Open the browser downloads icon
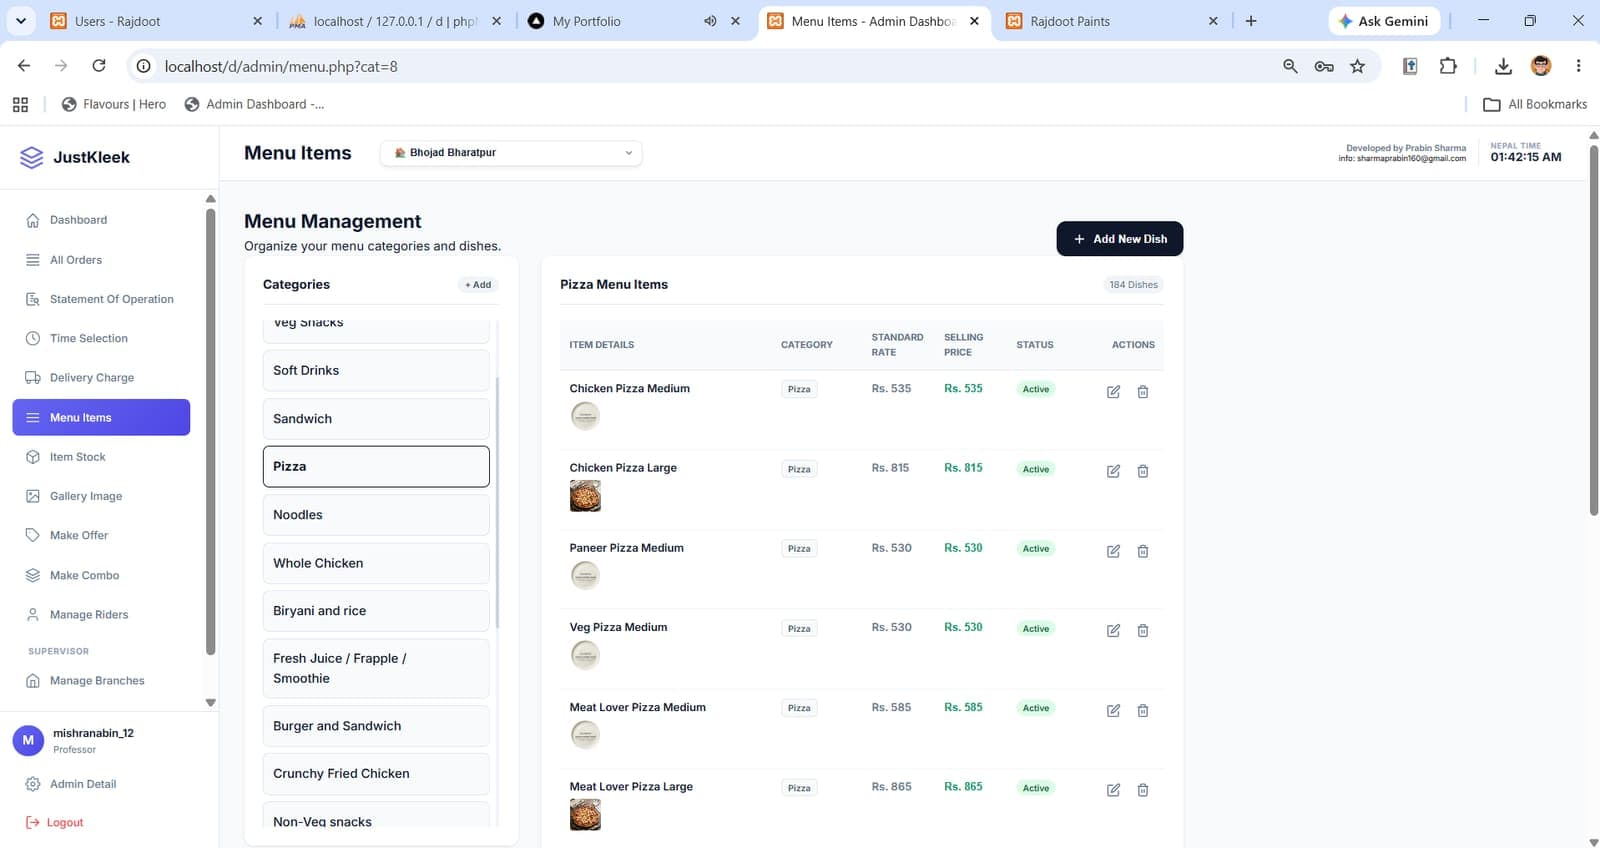Screen dimensions: 1600x848 point(1503,66)
